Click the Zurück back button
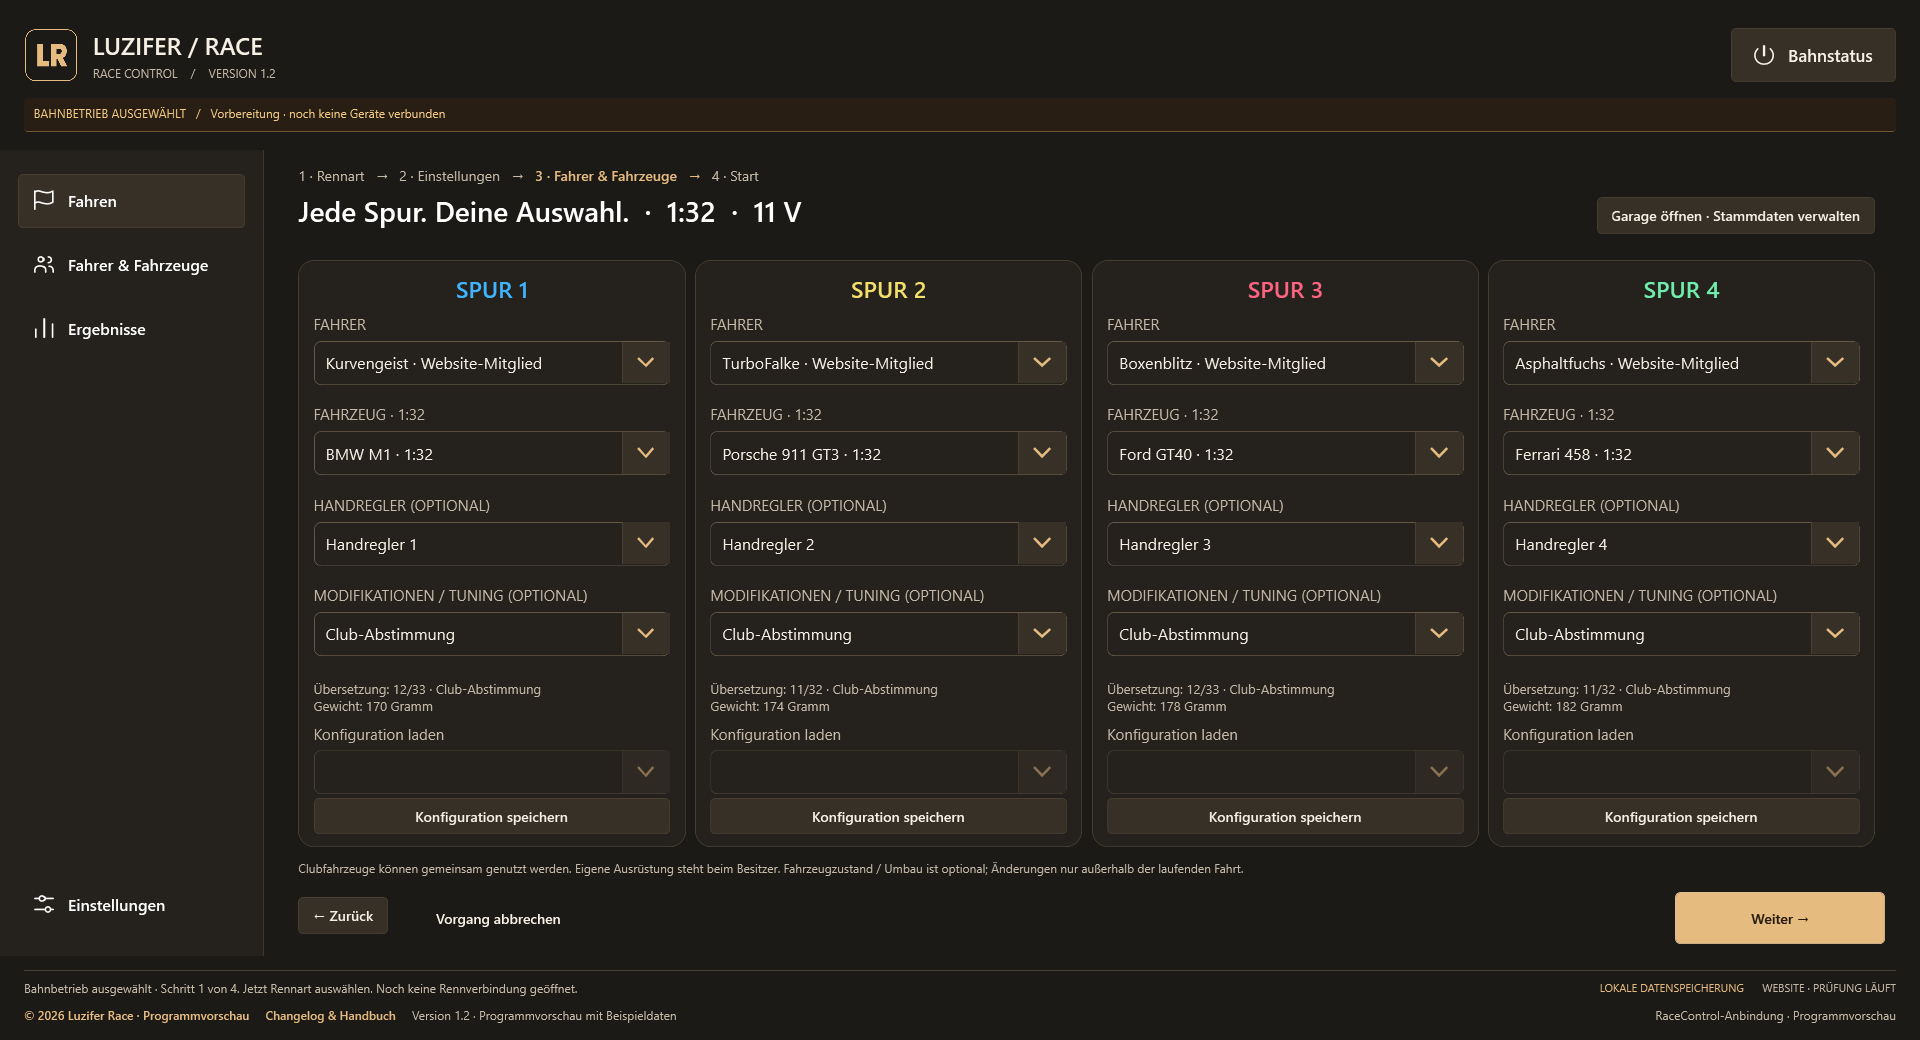Viewport: 1920px width, 1040px height. point(343,916)
